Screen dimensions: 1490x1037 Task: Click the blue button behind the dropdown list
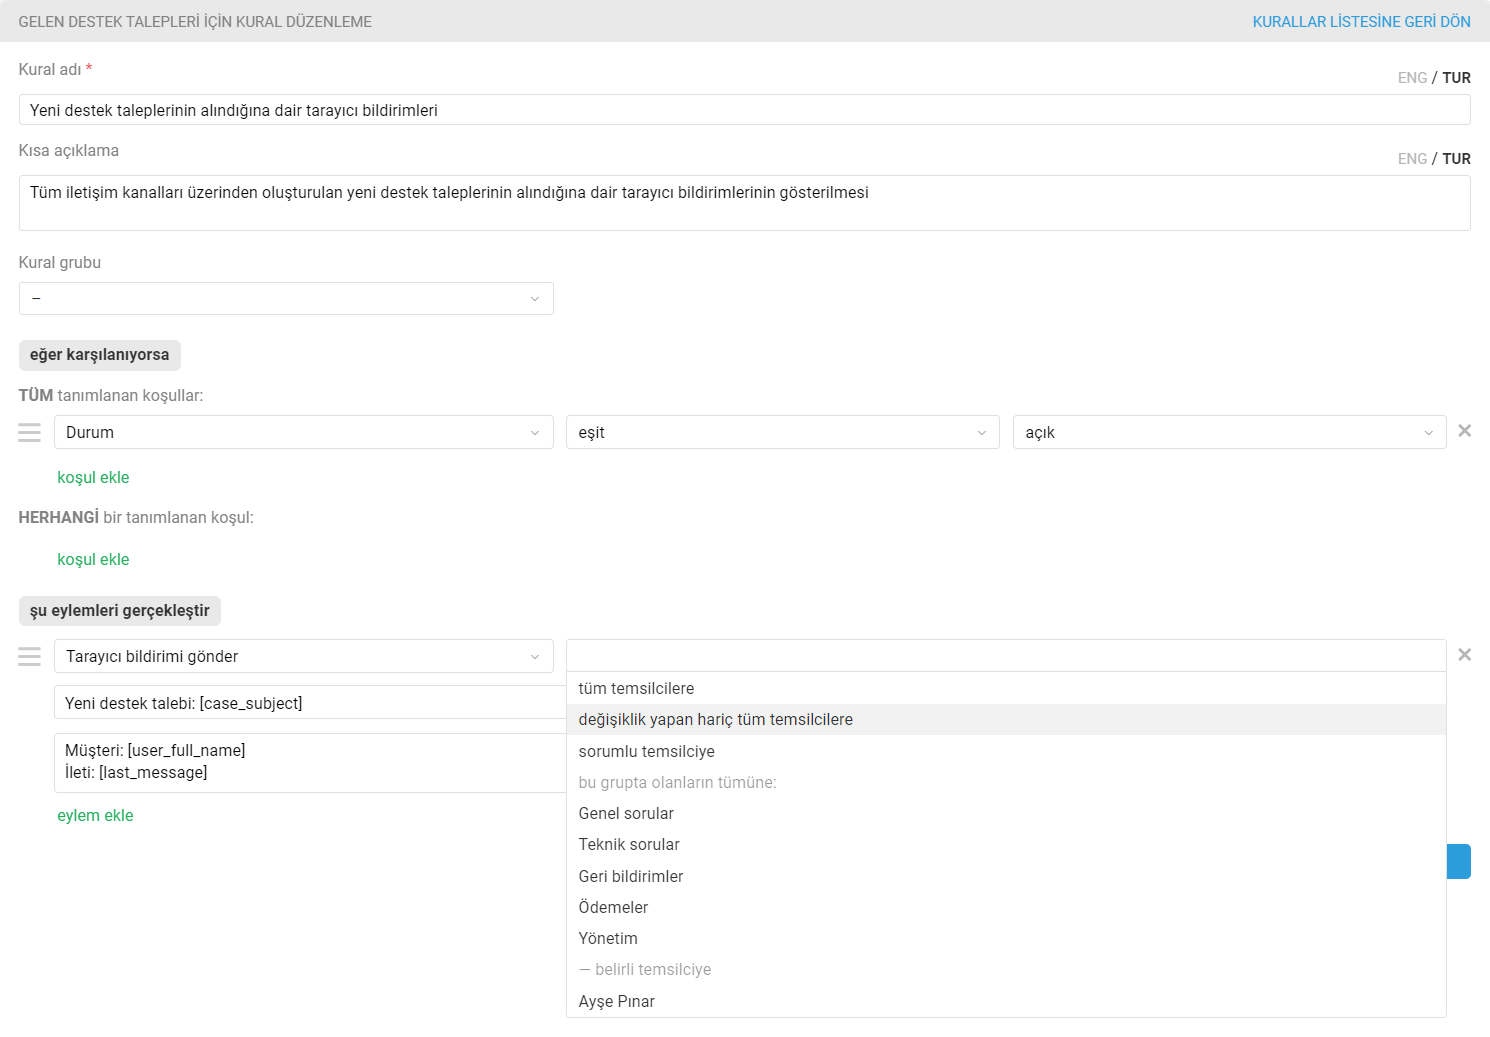[1458, 861]
